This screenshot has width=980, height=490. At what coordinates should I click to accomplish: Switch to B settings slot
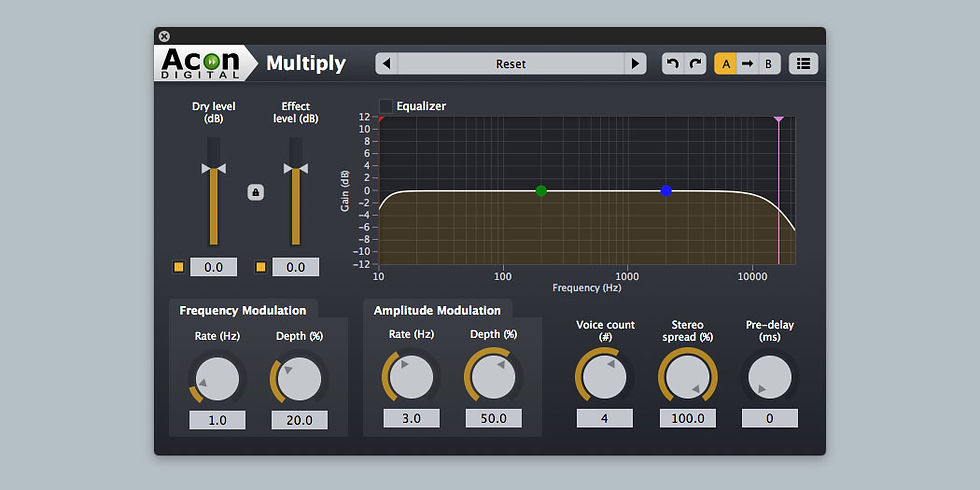[x=769, y=64]
